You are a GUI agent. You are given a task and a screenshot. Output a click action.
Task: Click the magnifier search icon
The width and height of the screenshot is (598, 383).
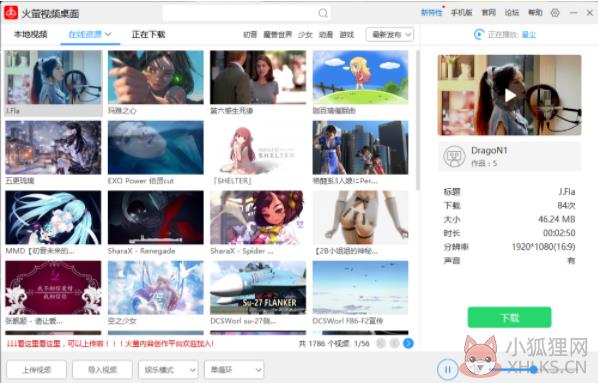323,13
